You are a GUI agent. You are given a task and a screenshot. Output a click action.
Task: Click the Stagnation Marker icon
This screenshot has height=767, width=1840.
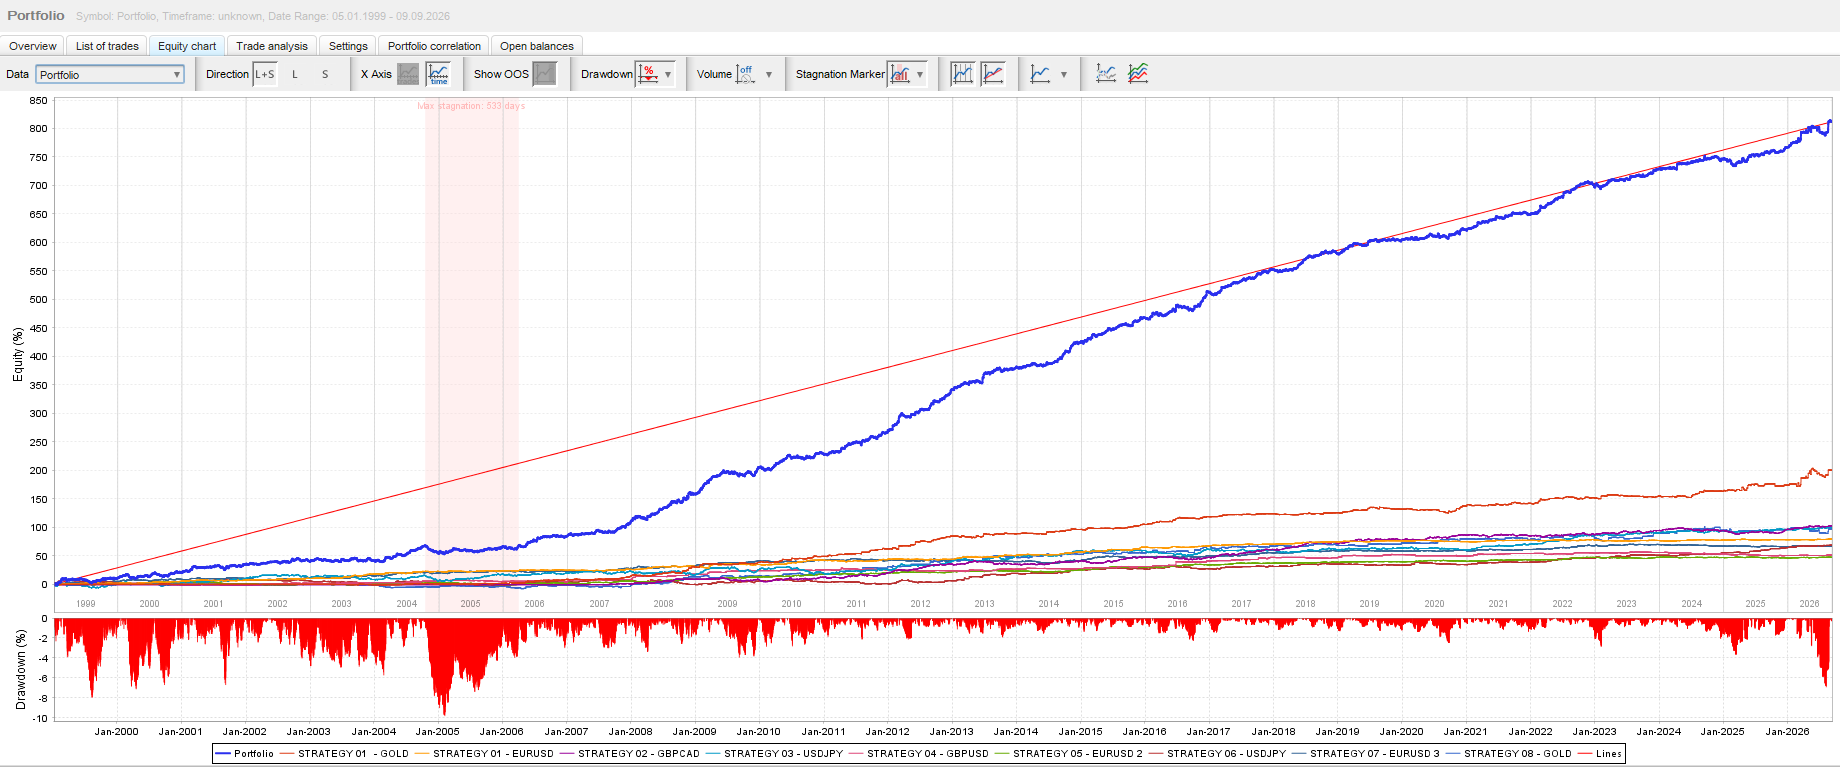pos(900,74)
